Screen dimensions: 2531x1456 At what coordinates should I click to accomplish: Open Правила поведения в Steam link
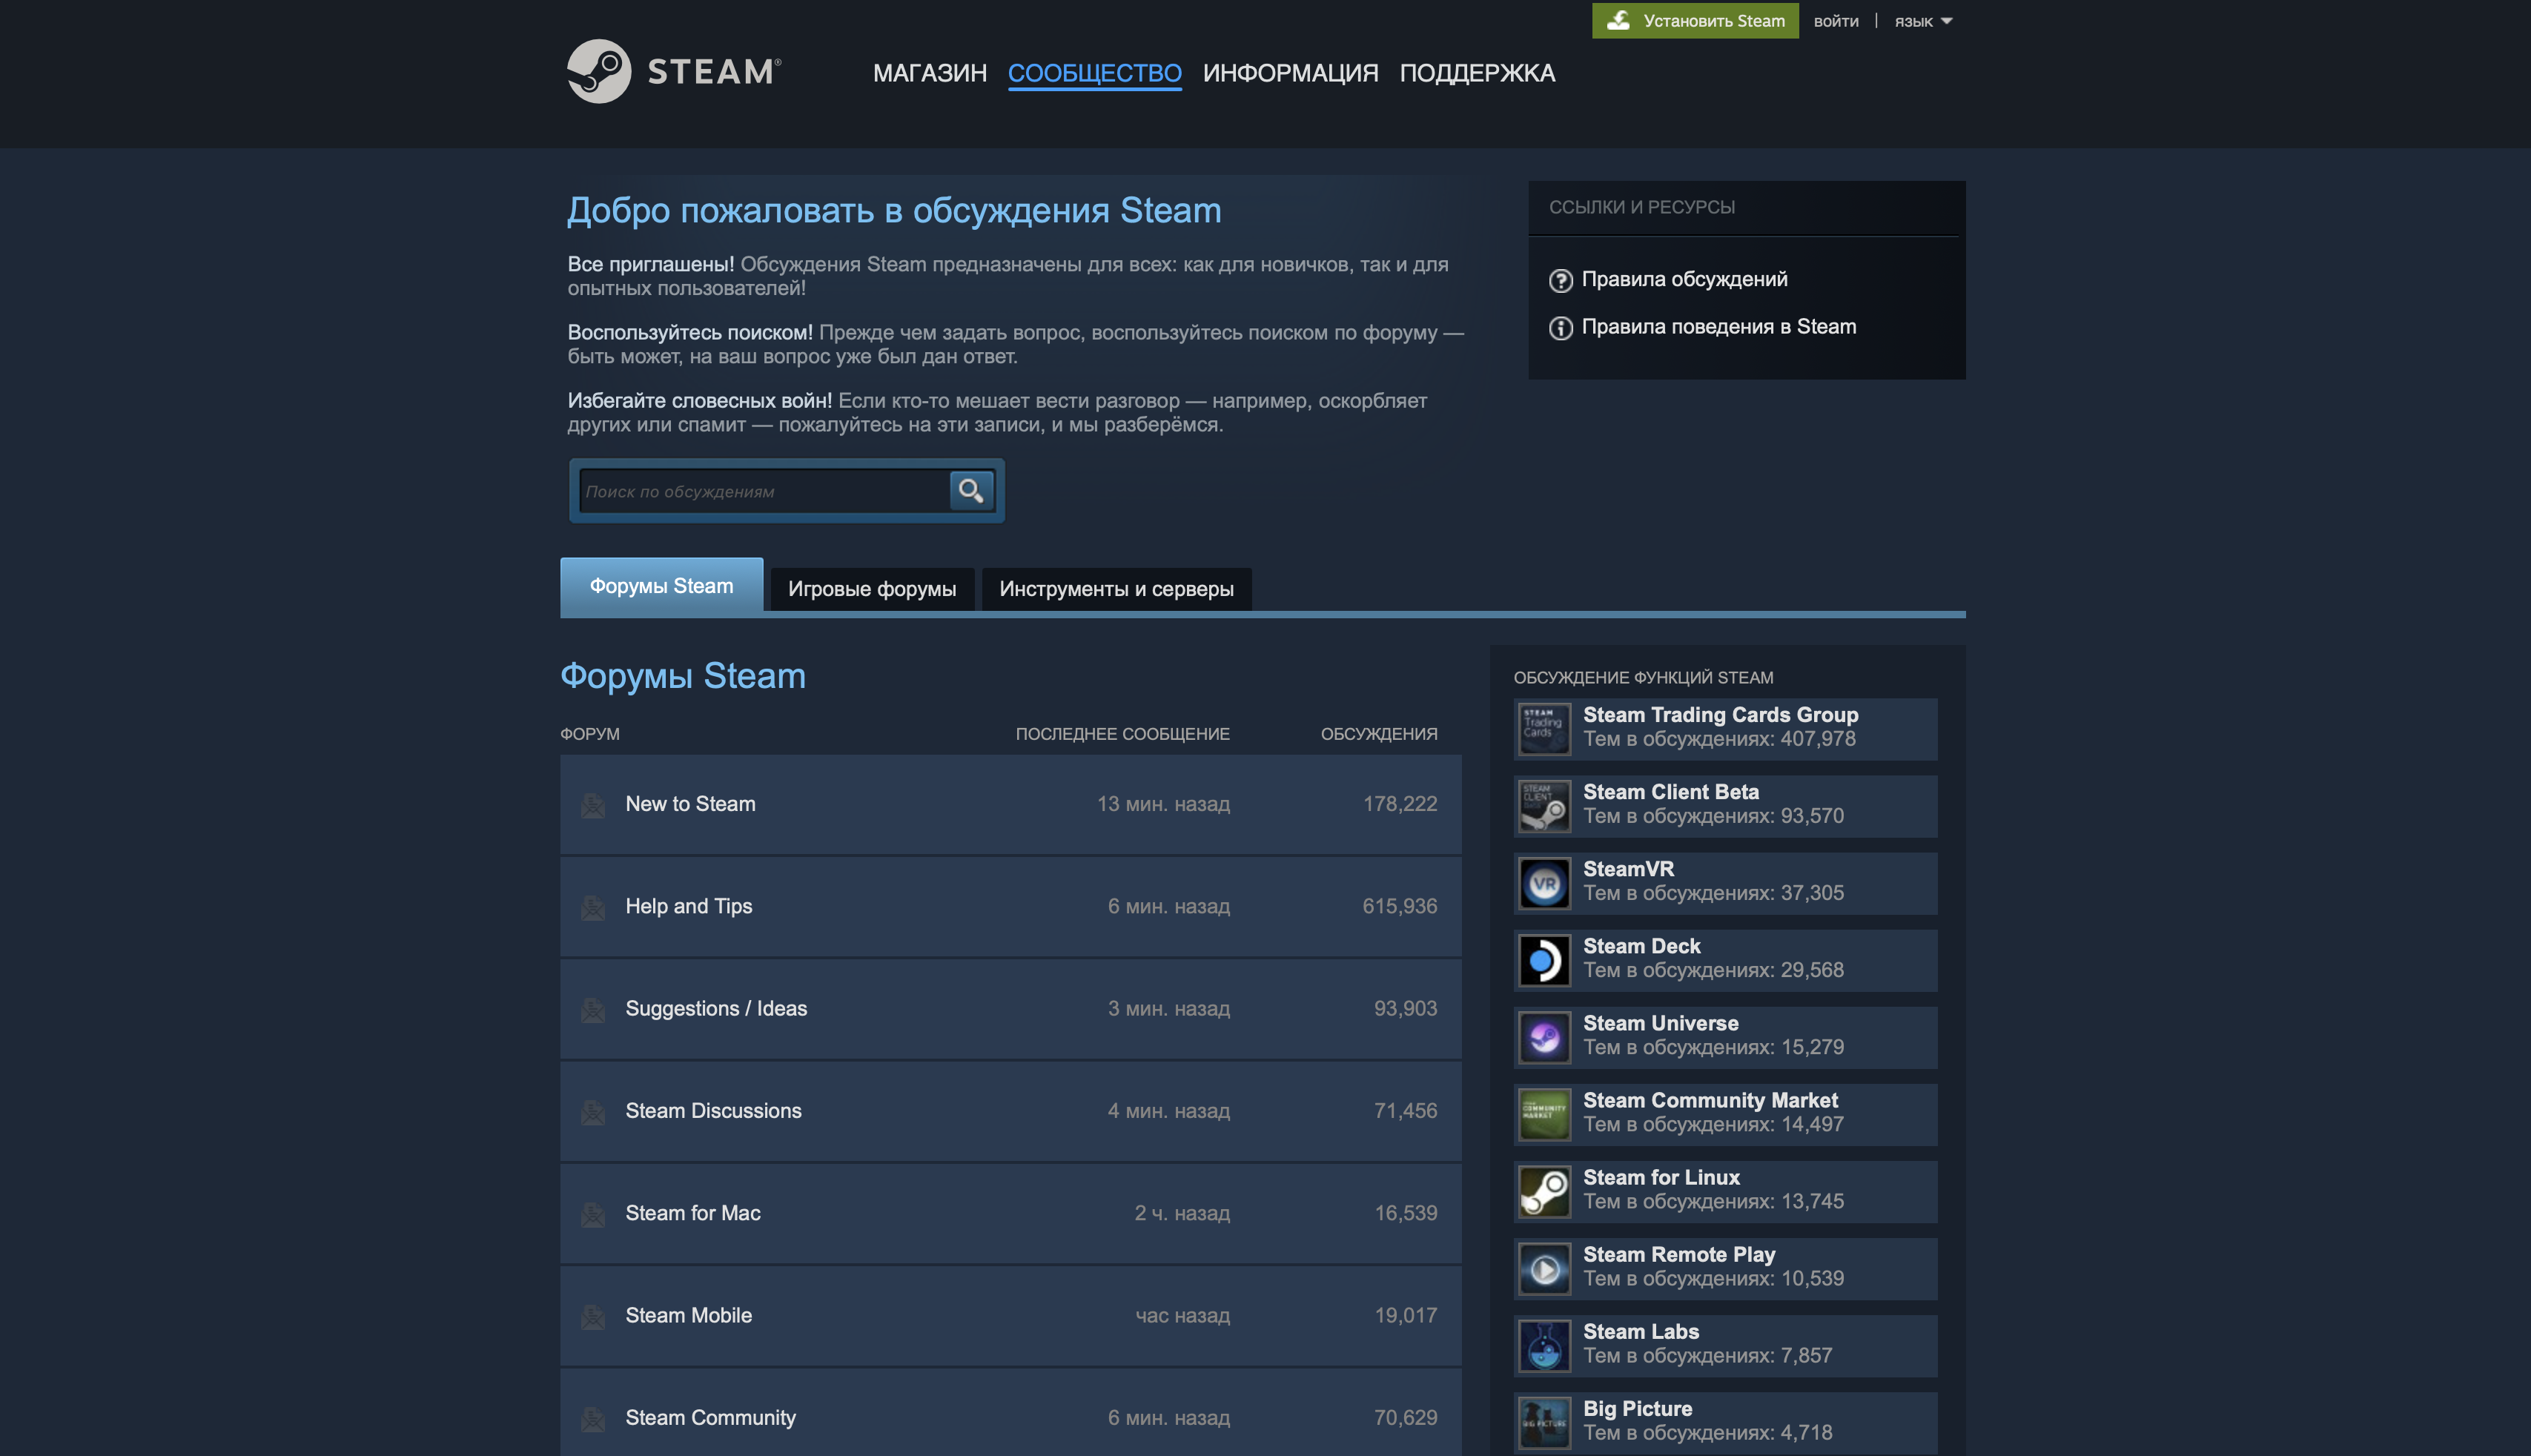click(1718, 327)
